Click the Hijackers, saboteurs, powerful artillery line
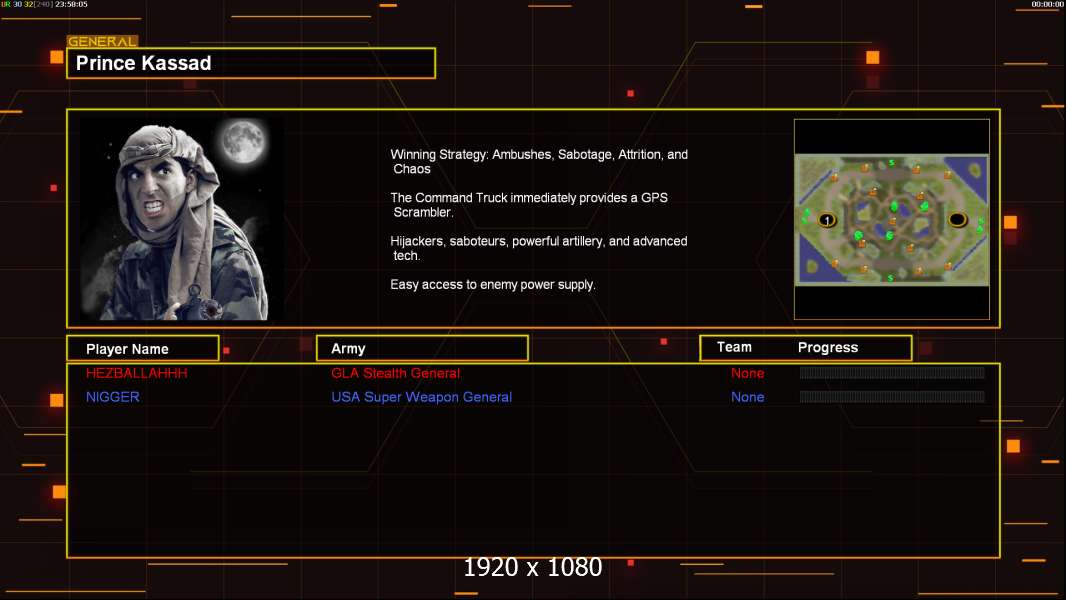The width and height of the screenshot is (1066, 600). pos(538,248)
